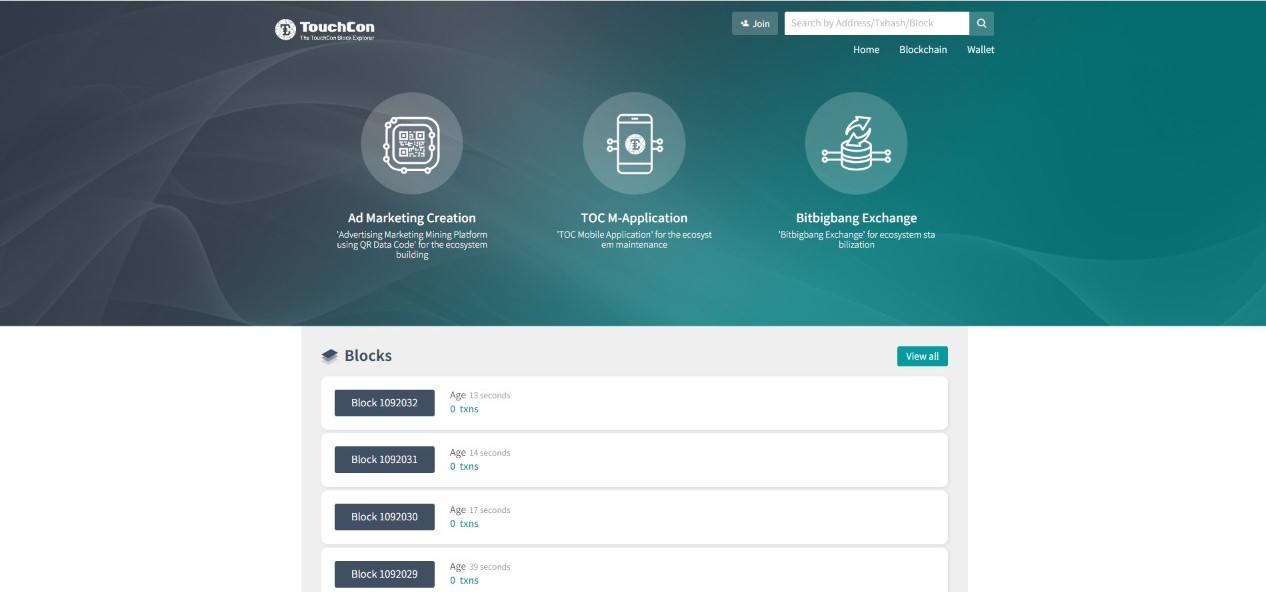Open Block 1092030
This screenshot has width=1266, height=592.
pos(385,517)
